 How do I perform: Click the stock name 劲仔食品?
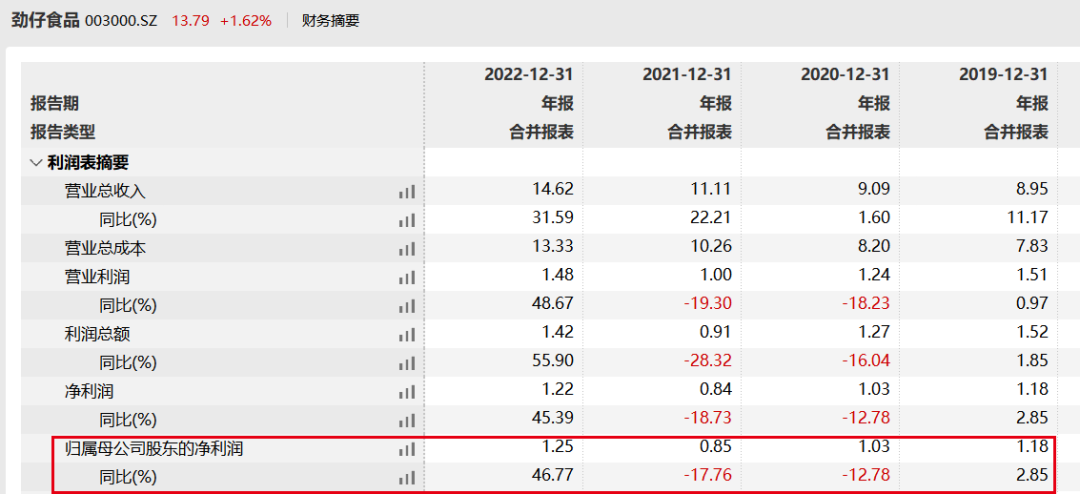[45, 21]
